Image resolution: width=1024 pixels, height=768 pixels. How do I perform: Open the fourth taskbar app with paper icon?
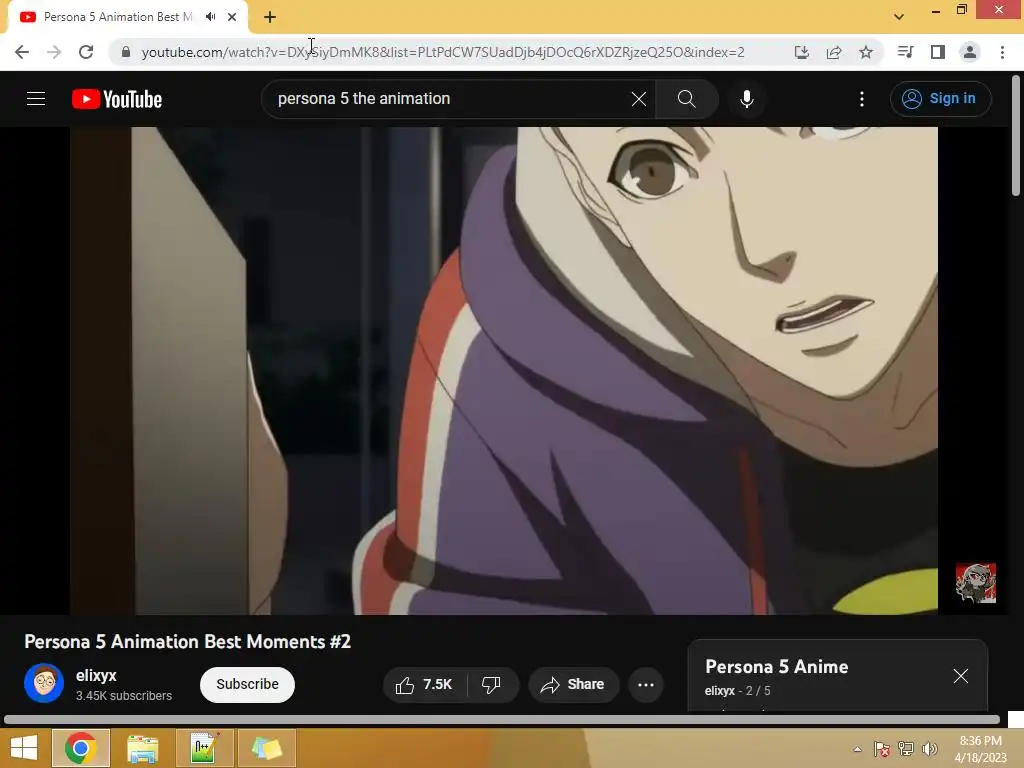[266, 748]
